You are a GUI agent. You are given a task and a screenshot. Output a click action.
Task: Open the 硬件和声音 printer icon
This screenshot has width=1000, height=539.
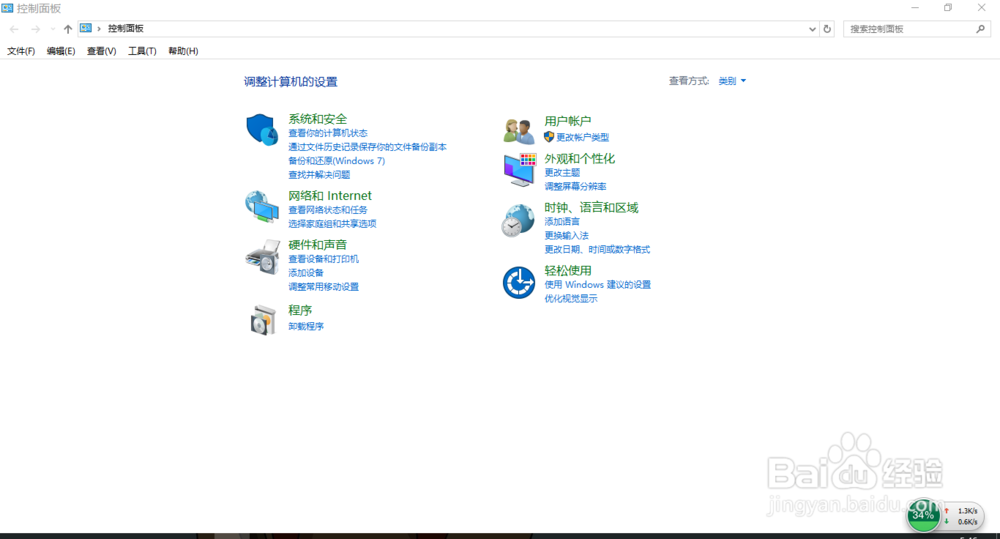262,257
